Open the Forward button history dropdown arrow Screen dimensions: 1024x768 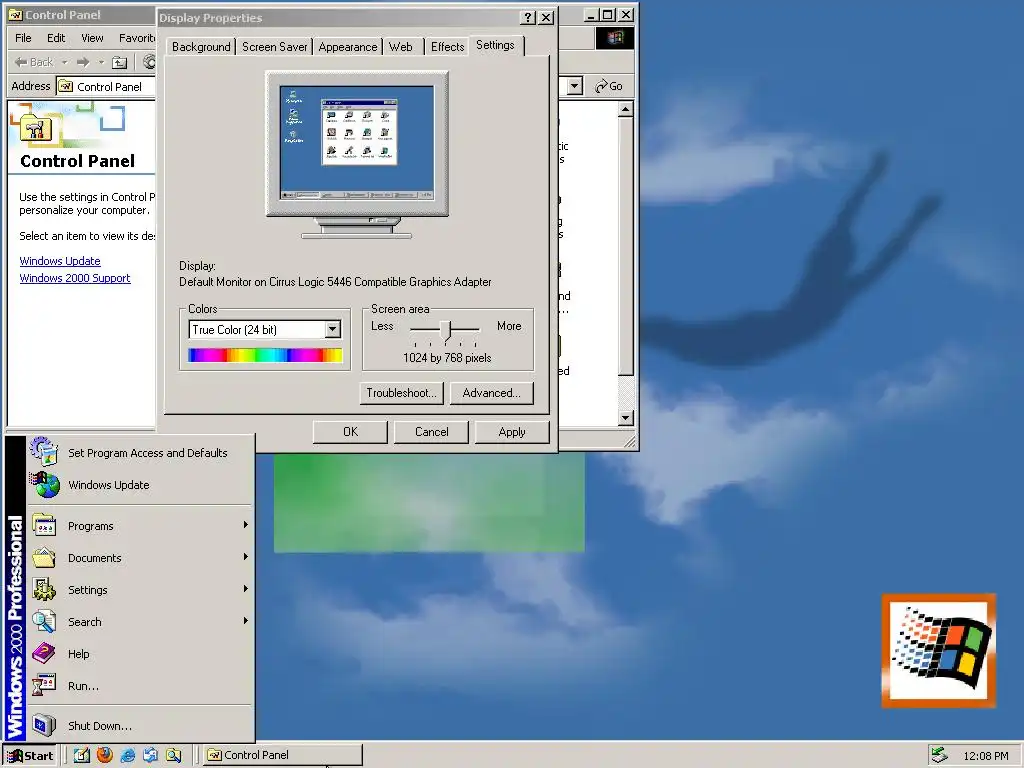101,63
